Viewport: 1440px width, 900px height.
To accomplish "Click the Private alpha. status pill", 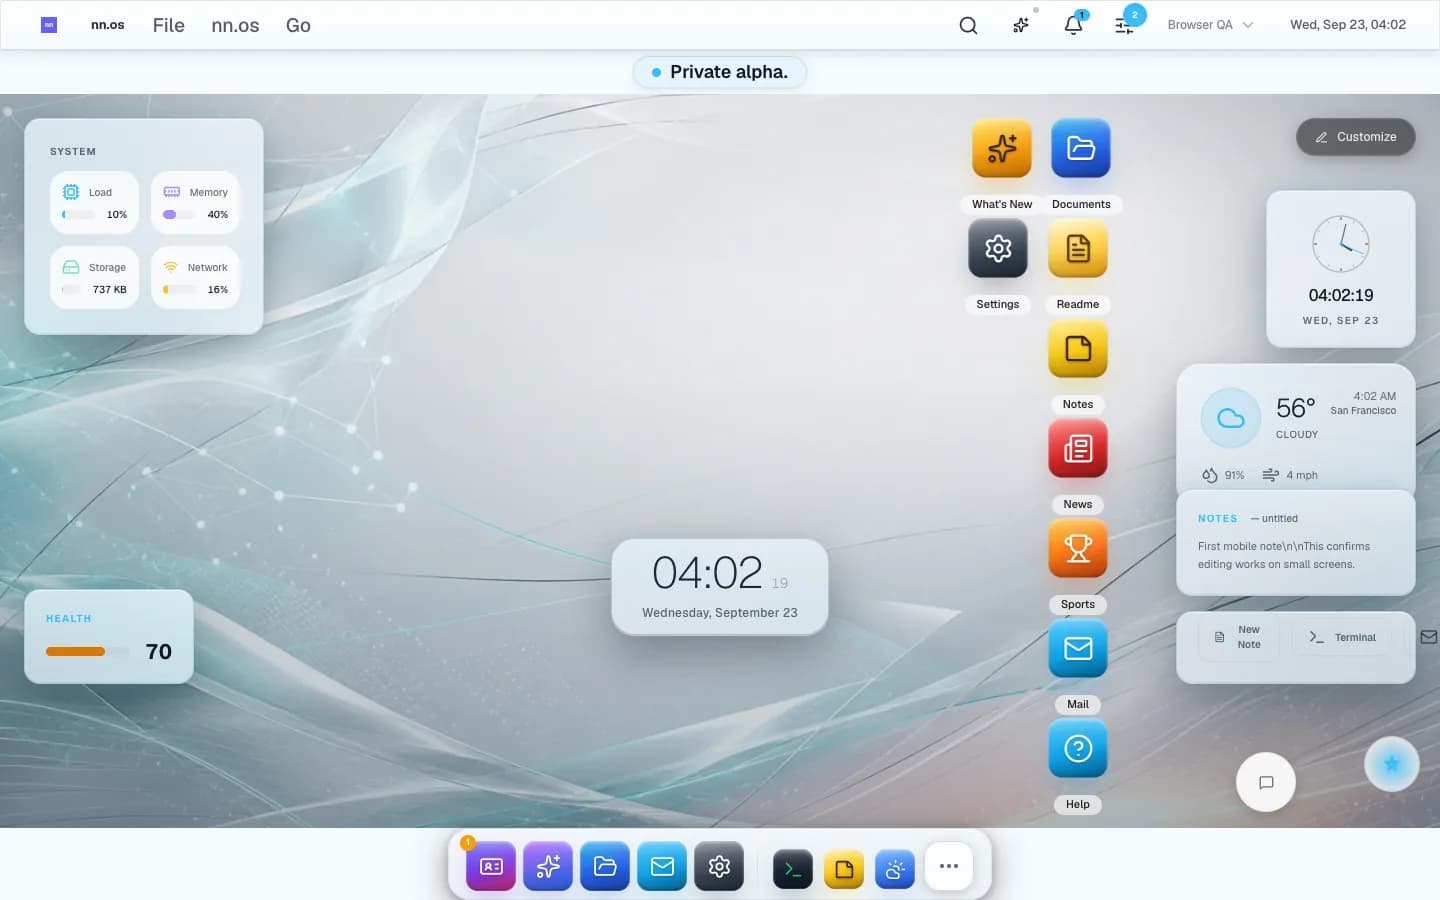I will [x=720, y=72].
